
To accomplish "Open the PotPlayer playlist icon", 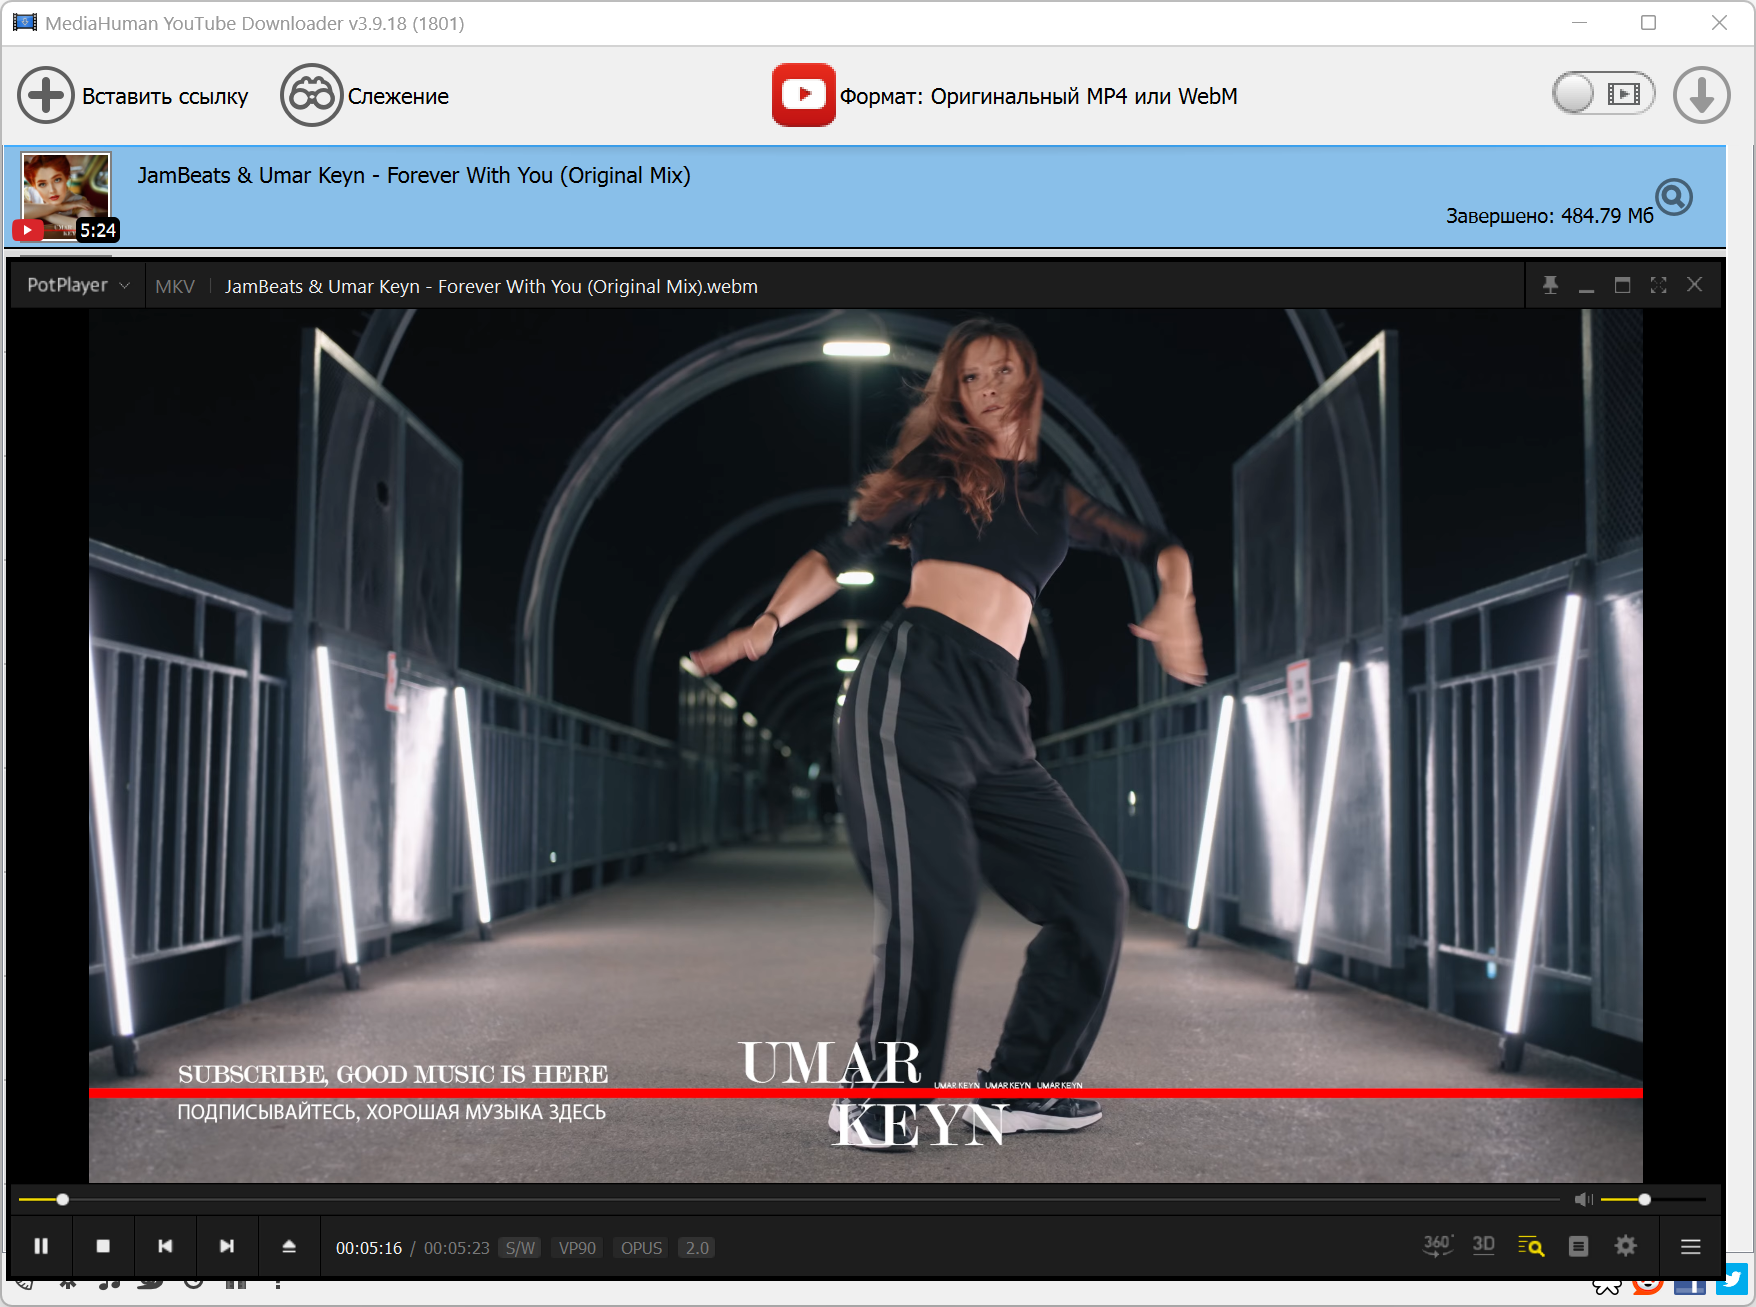I will pos(1578,1246).
